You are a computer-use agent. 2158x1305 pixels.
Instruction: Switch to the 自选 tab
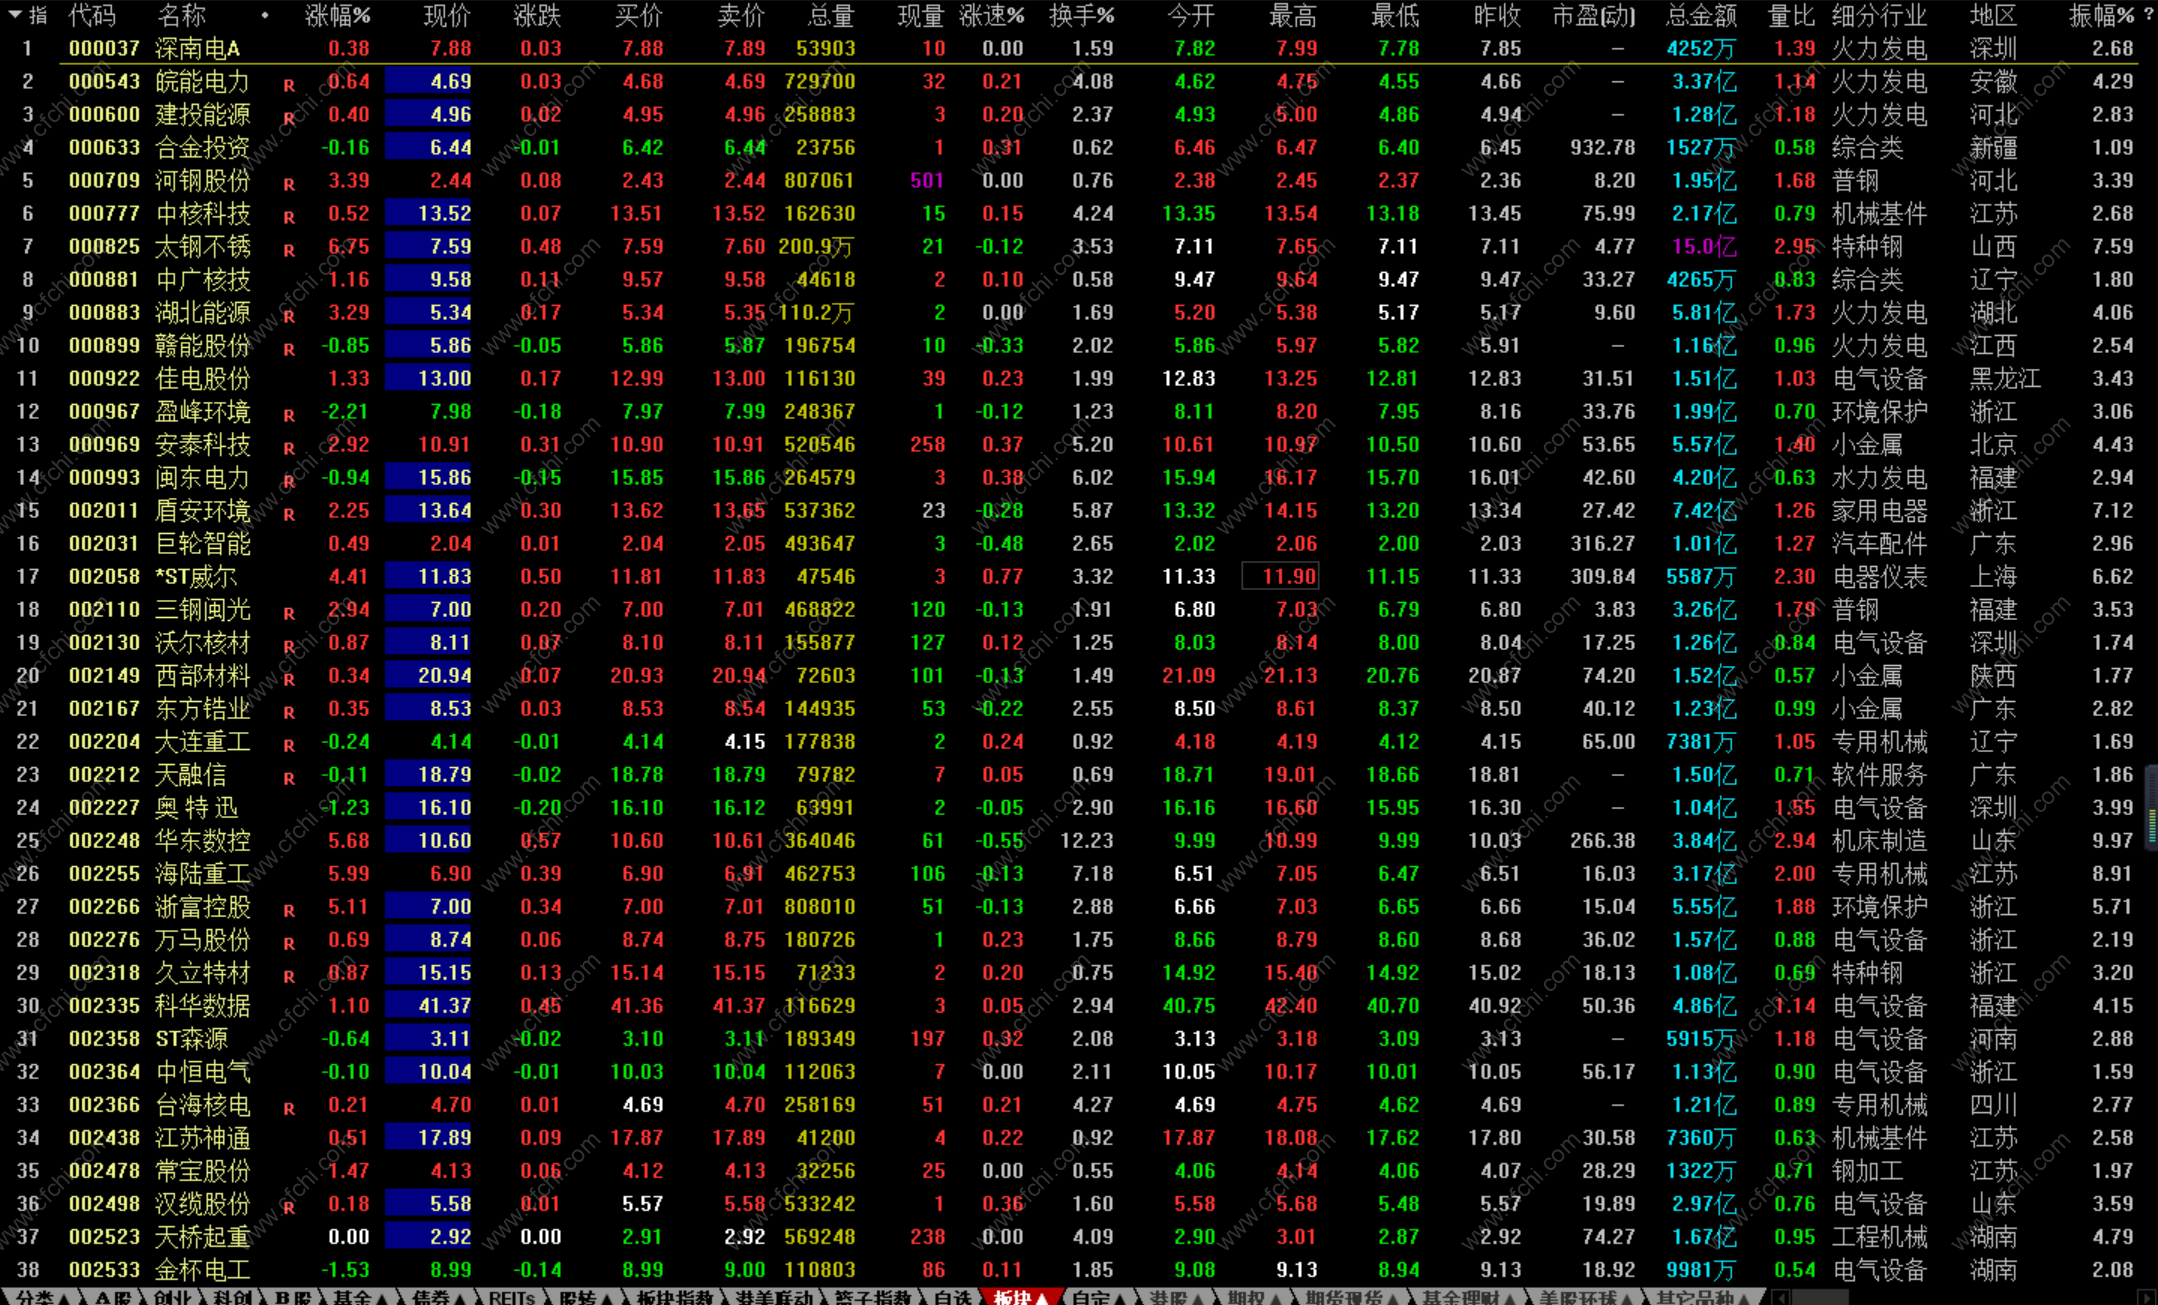[952, 1298]
